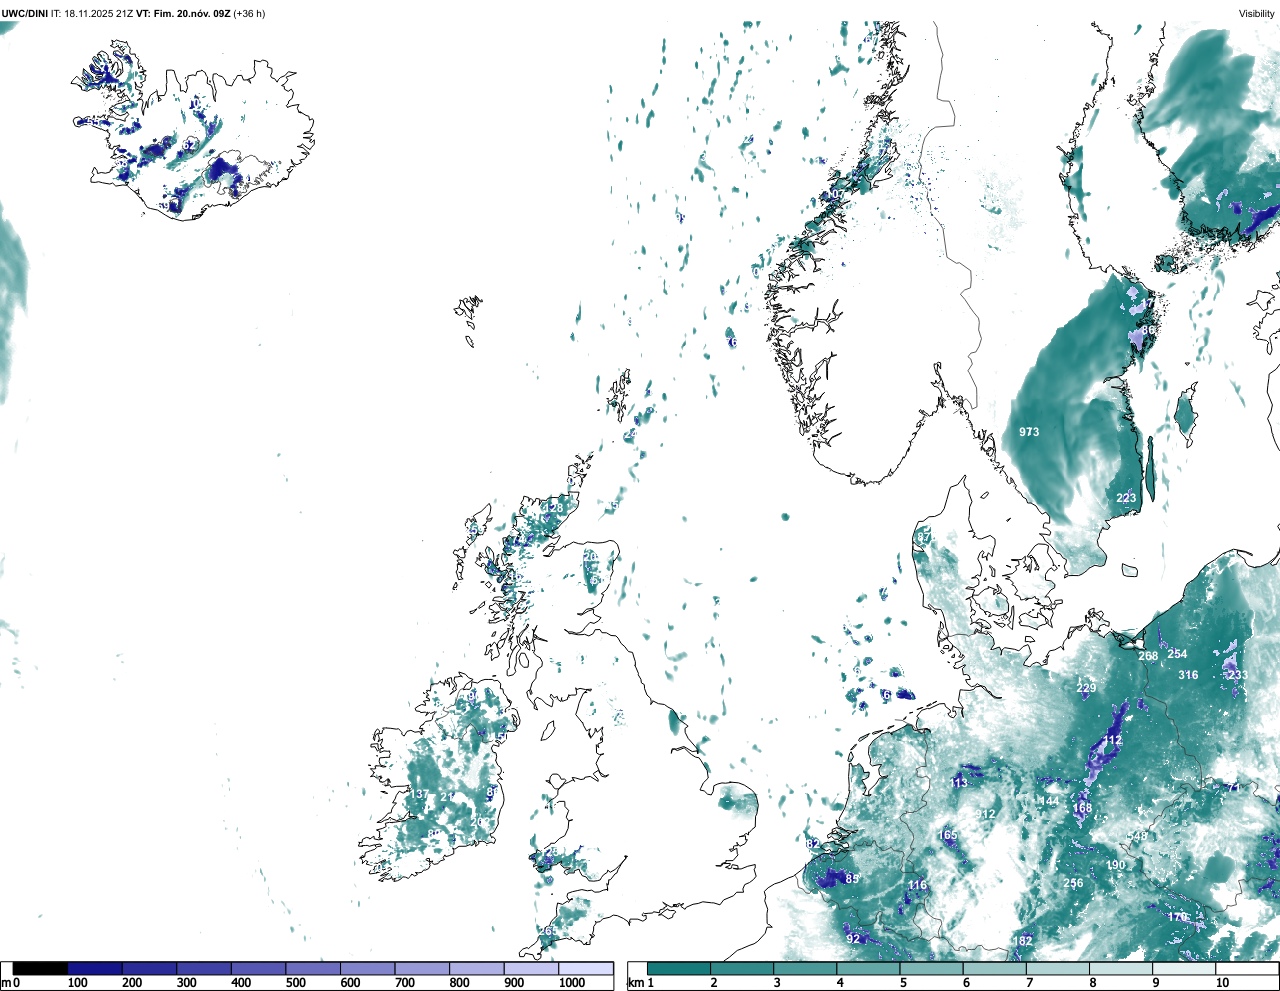Click the '168' visibility value
1280x991 pixels.
point(1082,808)
